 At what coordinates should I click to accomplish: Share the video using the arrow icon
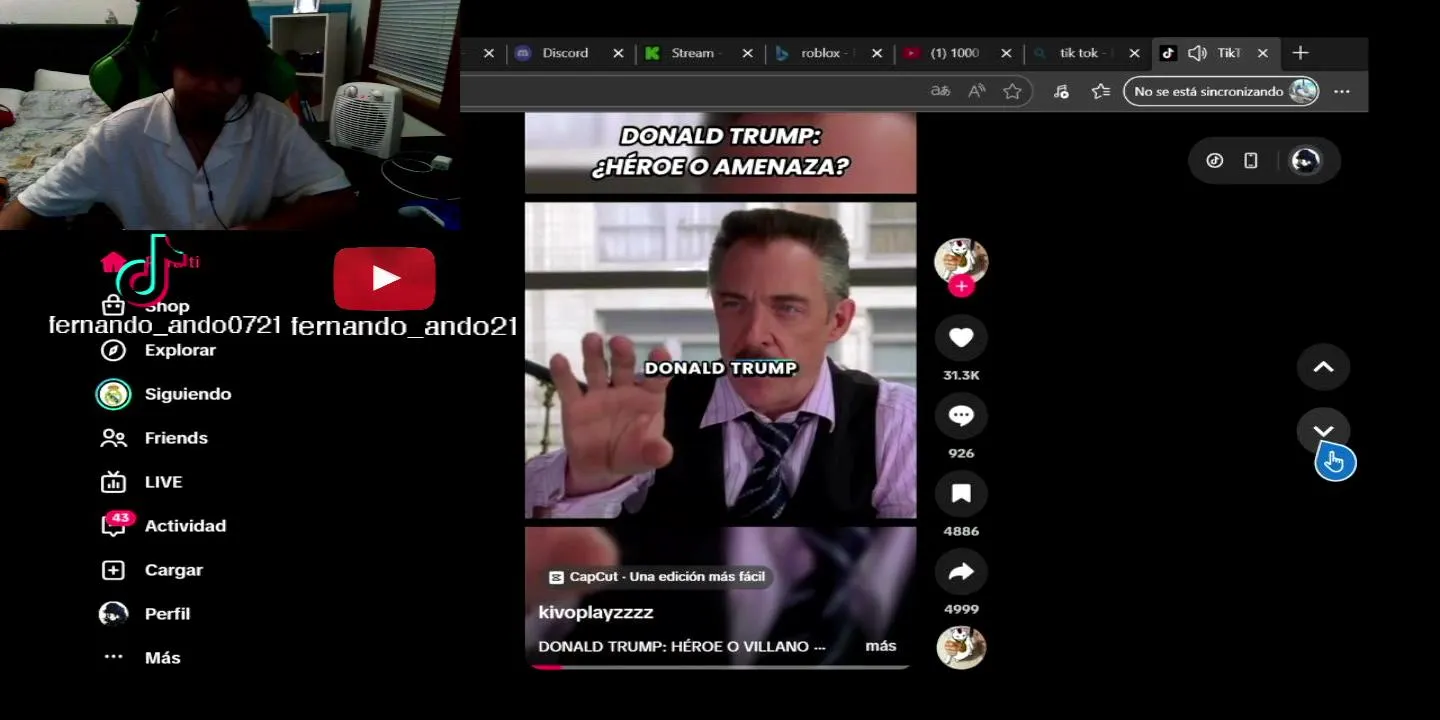(961, 572)
